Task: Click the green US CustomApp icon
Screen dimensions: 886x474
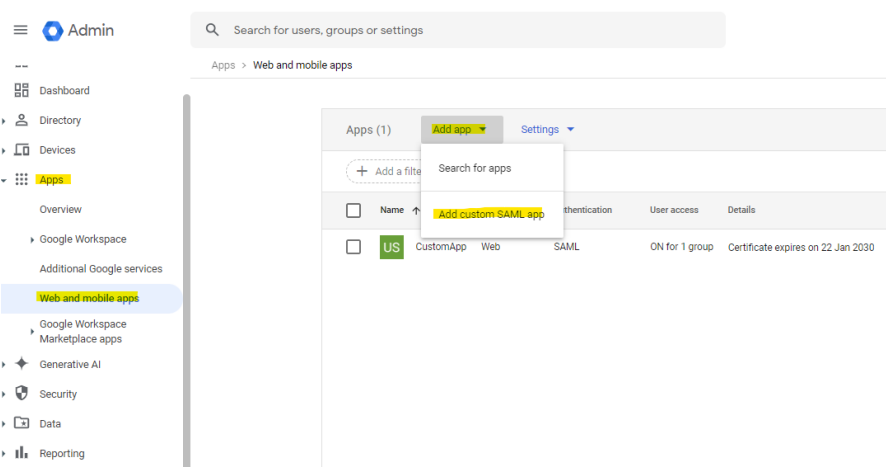Action: pos(392,247)
